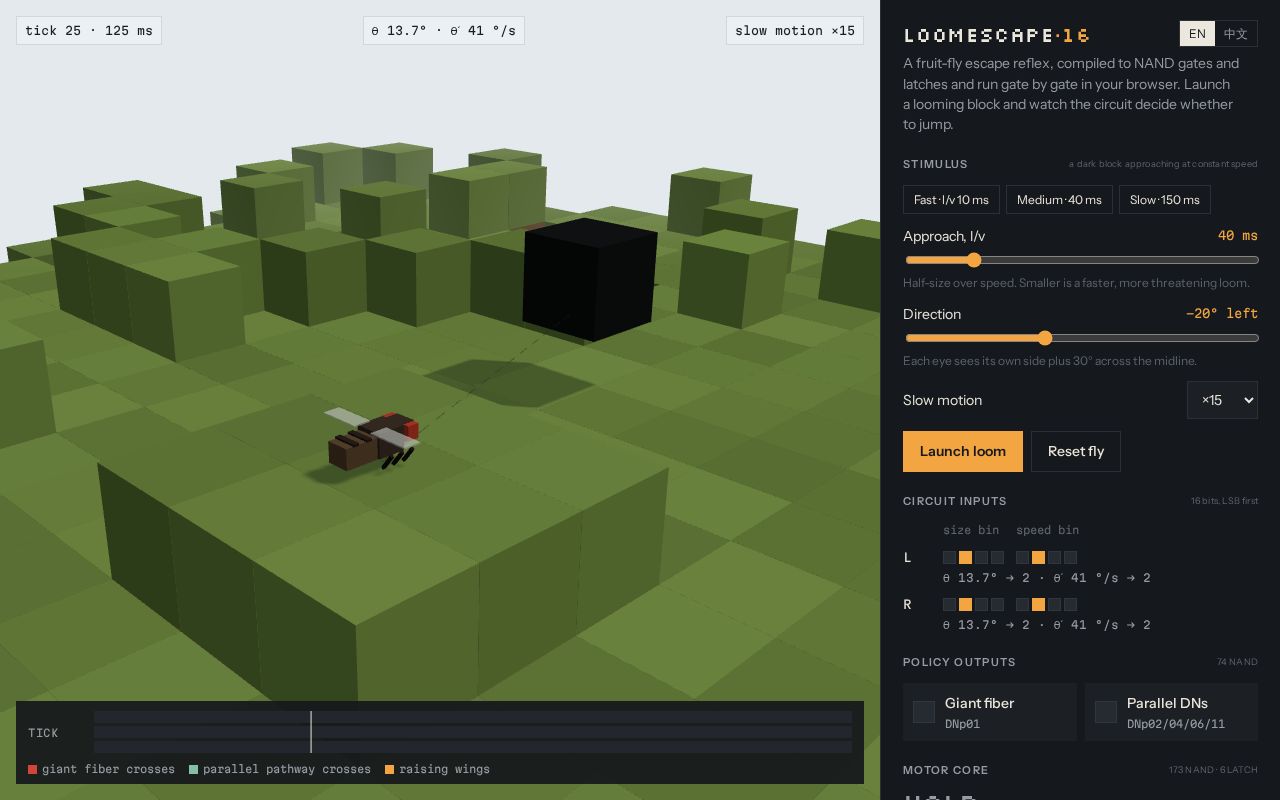Click the teal parallel pathway crosses swatch

(x=193, y=769)
